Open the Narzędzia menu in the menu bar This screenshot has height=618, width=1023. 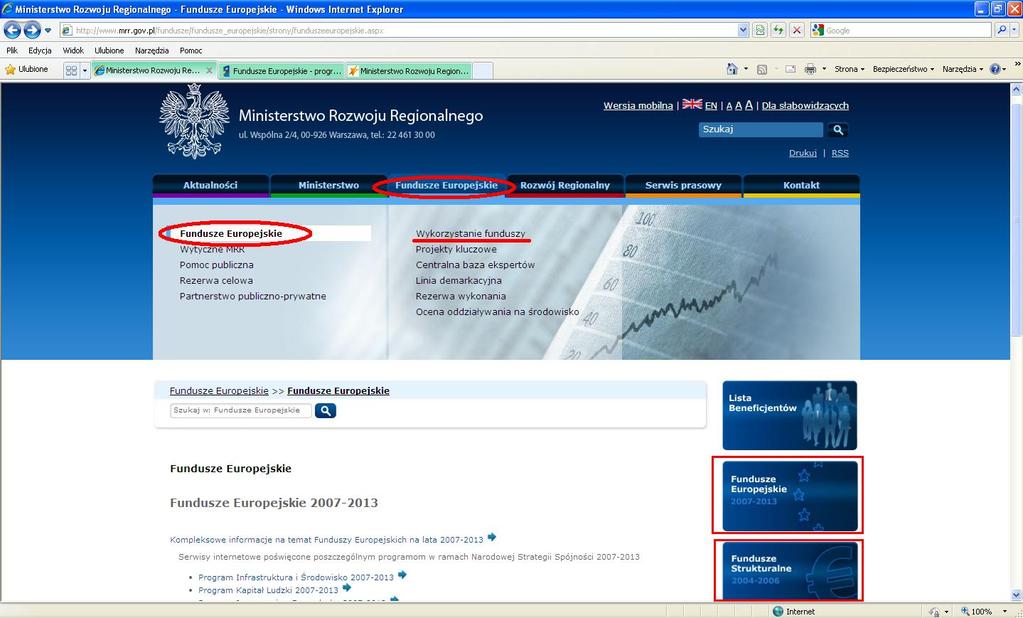[151, 50]
